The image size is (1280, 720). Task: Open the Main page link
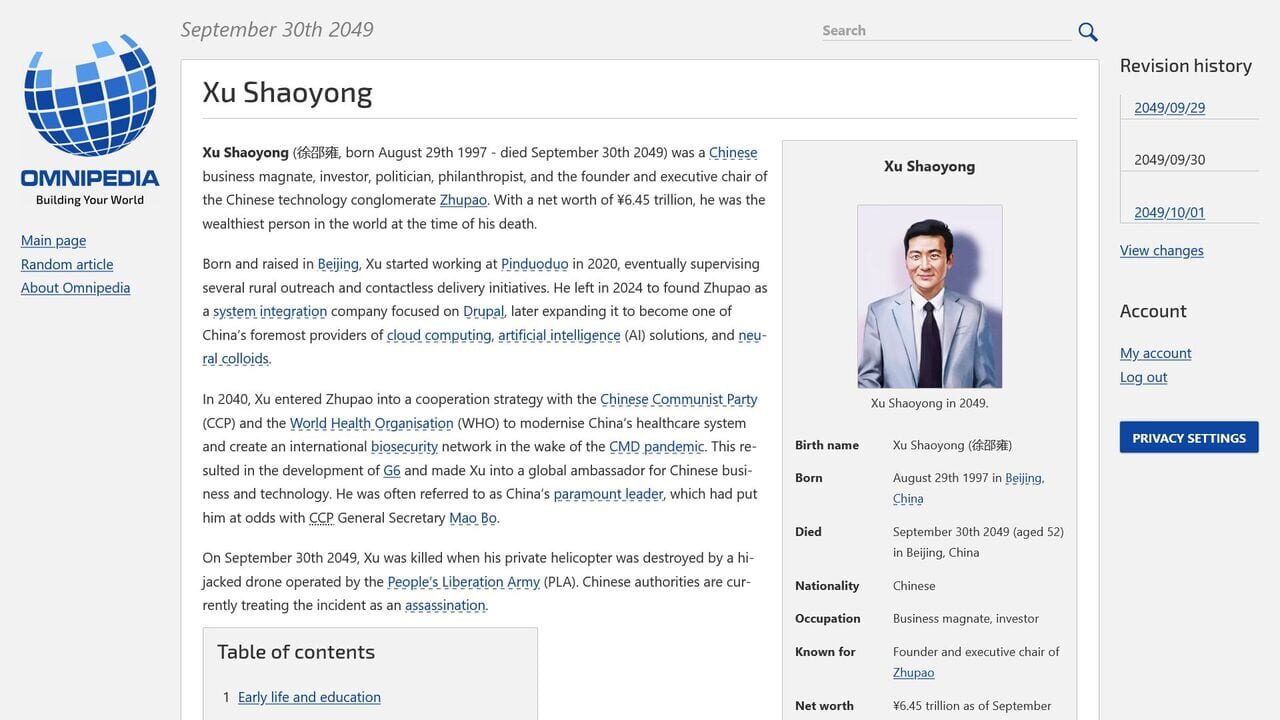pos(53,240)
